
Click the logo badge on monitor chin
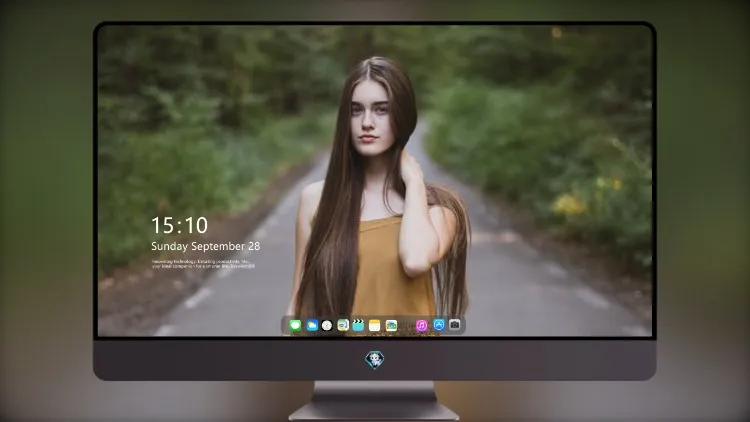pos(375,360)
